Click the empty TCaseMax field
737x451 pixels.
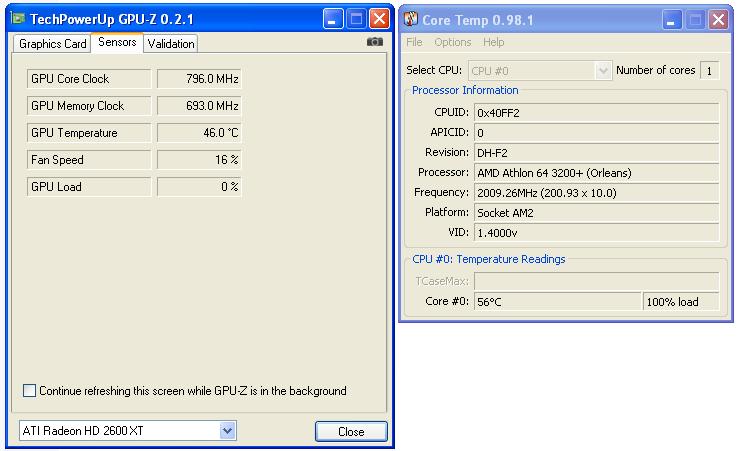tap(596, 281)
